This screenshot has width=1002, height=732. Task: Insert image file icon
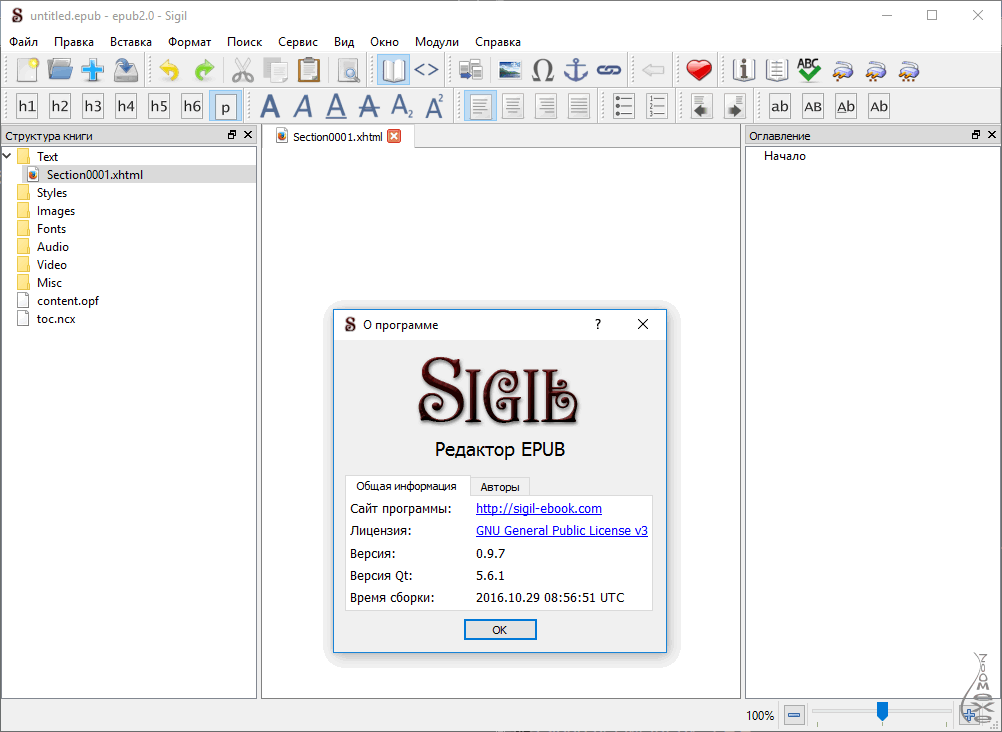(x=509, y=70)
